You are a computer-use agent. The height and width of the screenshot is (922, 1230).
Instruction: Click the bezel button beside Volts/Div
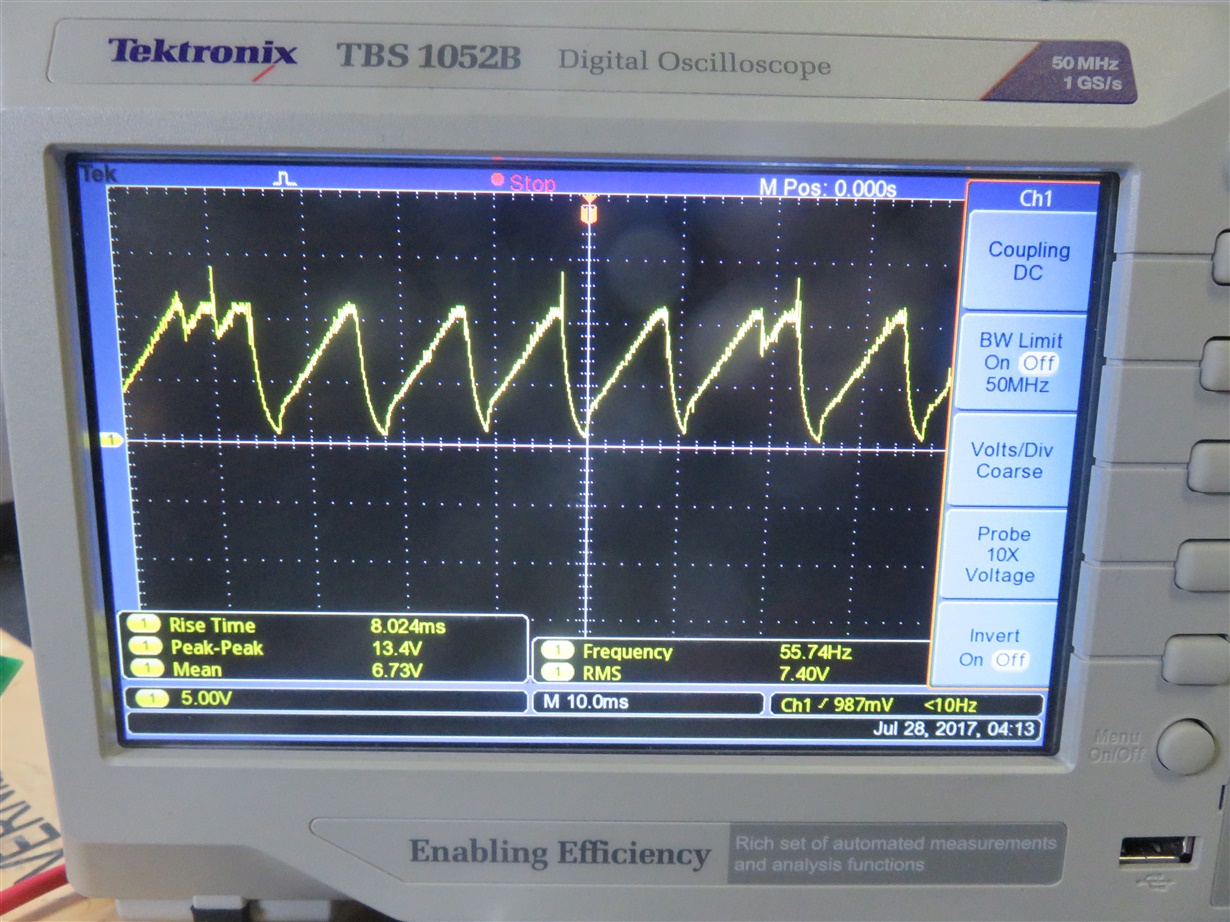pyautogui.click(x=1208, y=467)
